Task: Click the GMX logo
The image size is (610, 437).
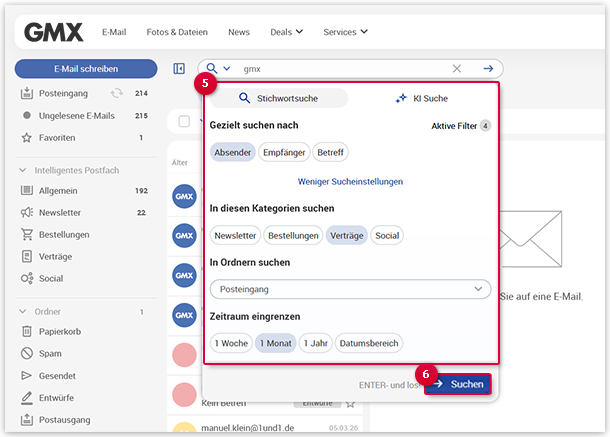Action: tap(53, 32)
